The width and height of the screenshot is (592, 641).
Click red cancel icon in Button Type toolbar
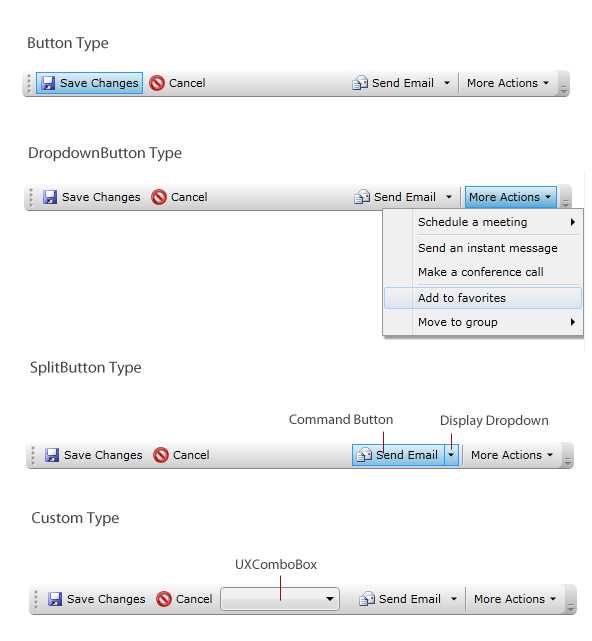157,83
